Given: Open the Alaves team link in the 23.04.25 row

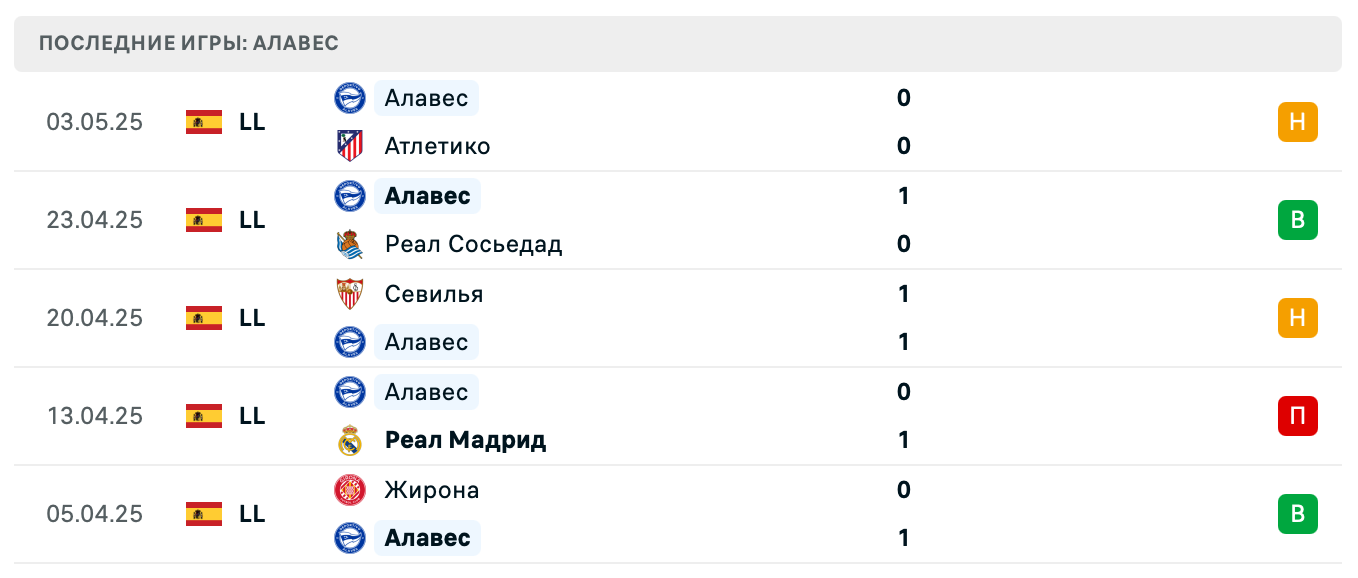Looking at the screenshot, I should [428, 196].
